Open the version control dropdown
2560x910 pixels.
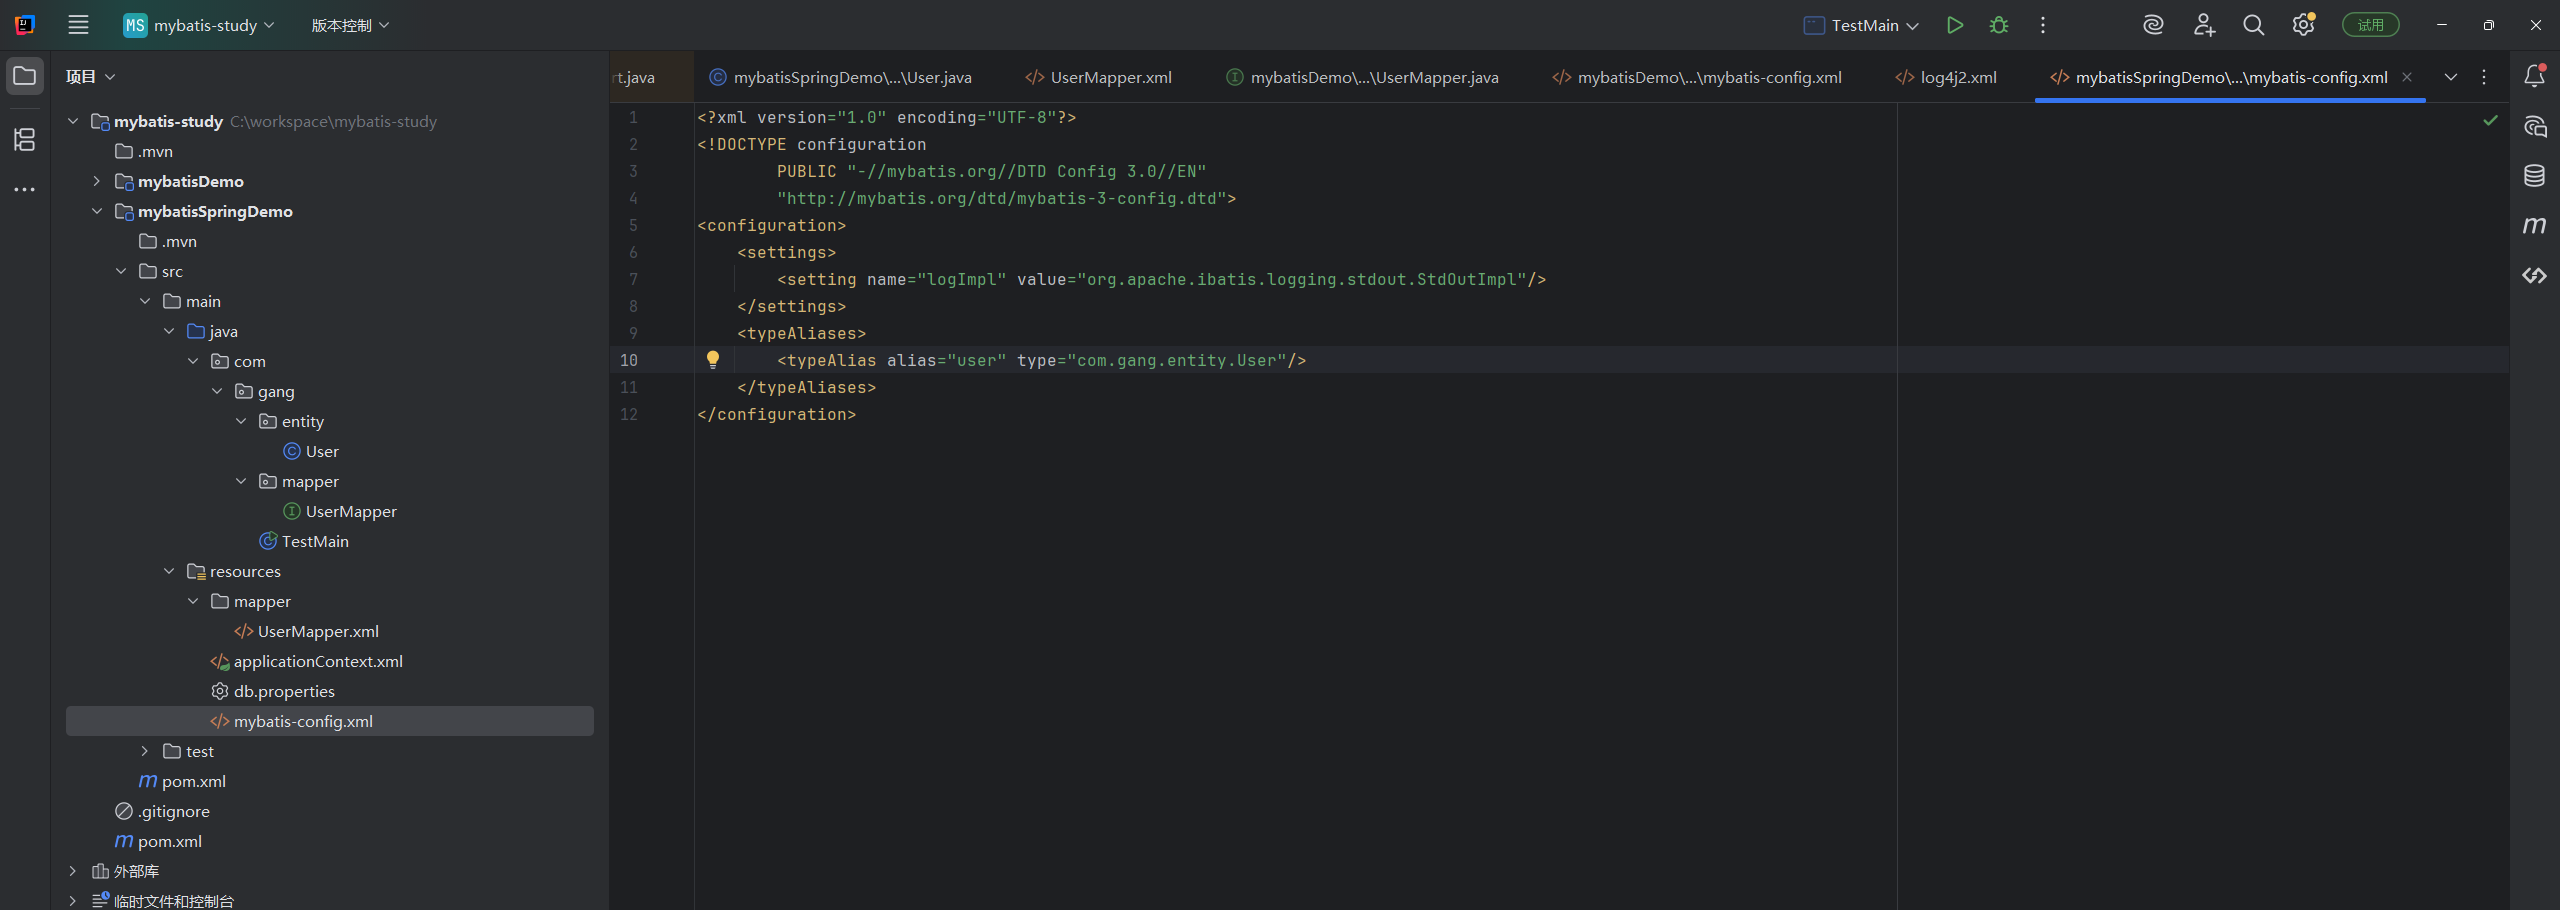click(350, 25)
